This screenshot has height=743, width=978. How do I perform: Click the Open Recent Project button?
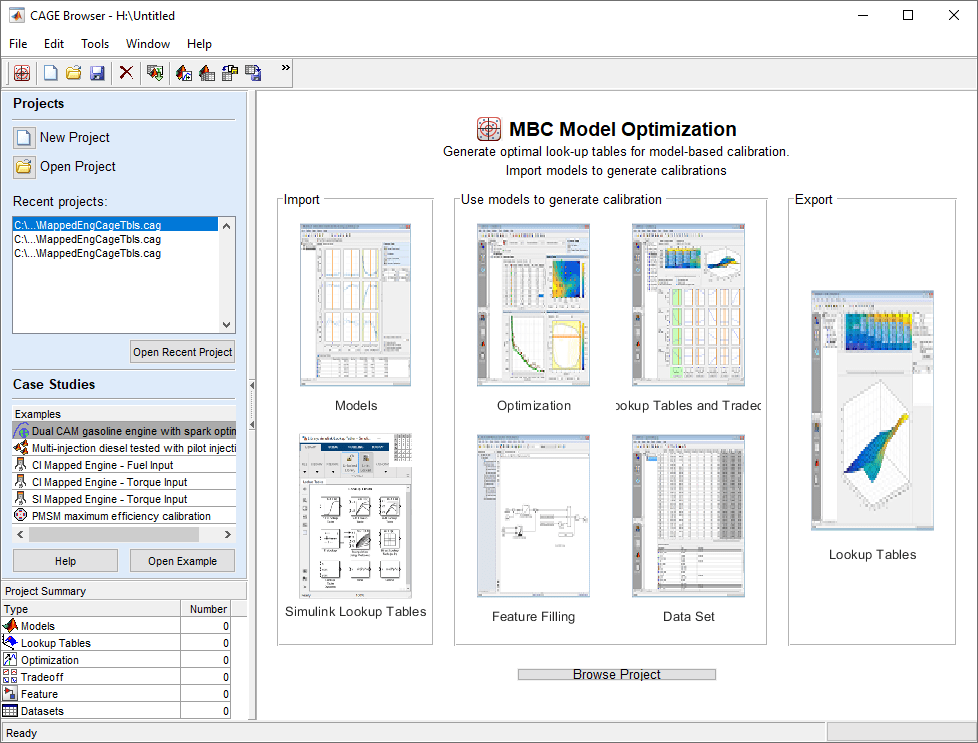[182, 352]
